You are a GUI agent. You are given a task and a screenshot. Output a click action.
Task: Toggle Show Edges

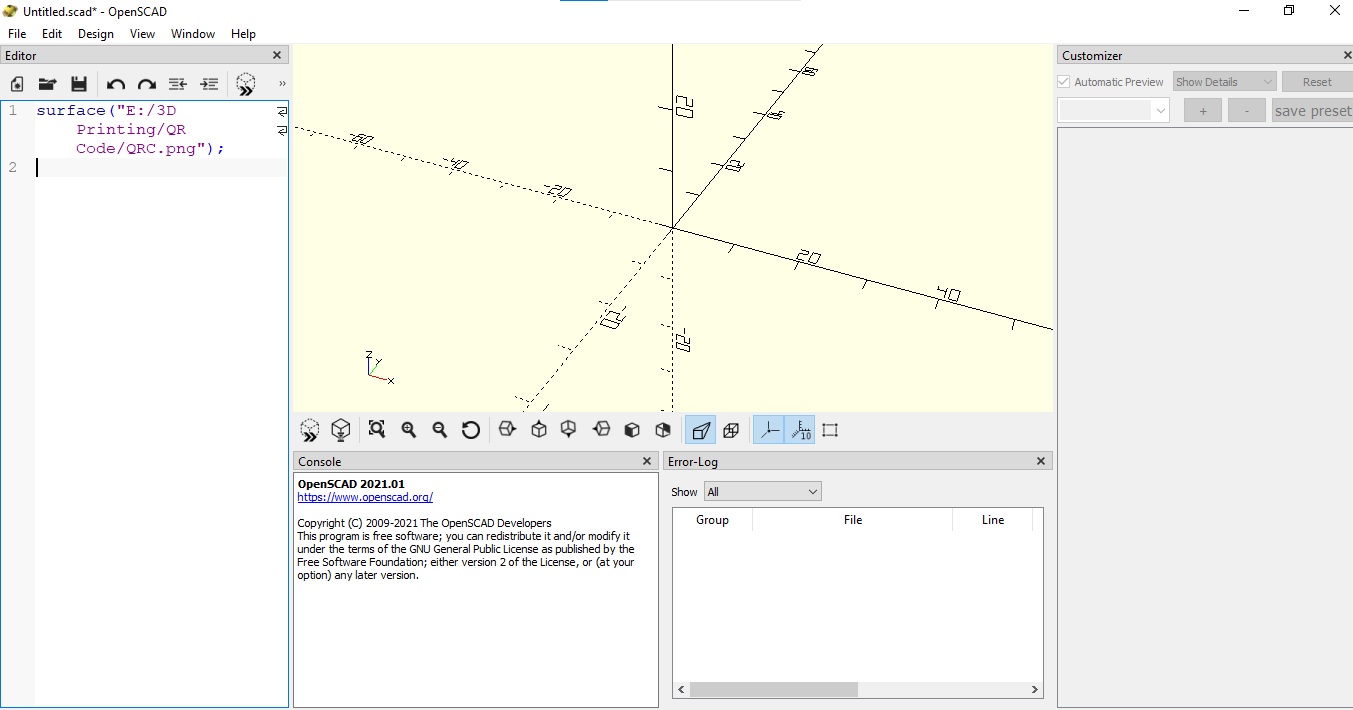click(x=830, y=430)
